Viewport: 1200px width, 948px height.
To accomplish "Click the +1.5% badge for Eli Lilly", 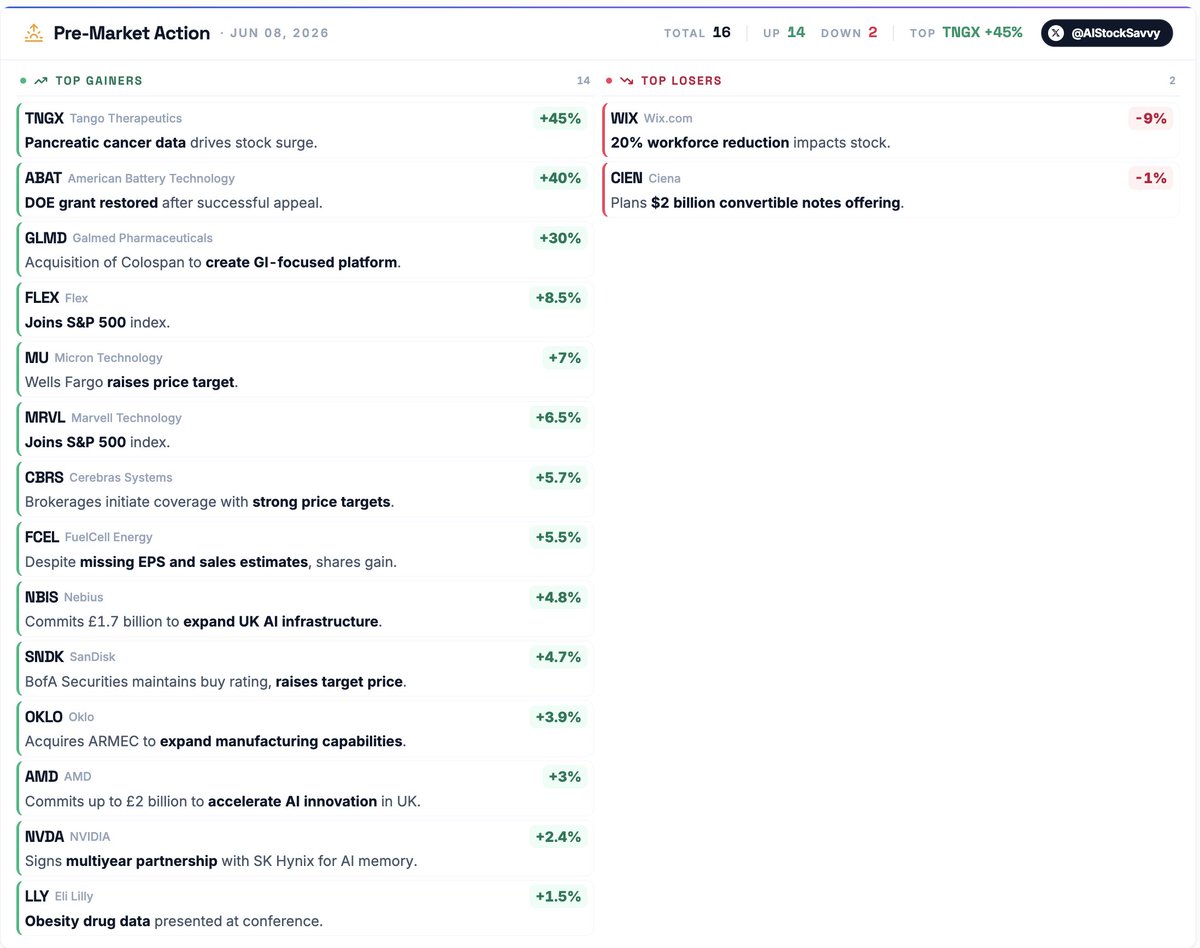I will [558, 897].
